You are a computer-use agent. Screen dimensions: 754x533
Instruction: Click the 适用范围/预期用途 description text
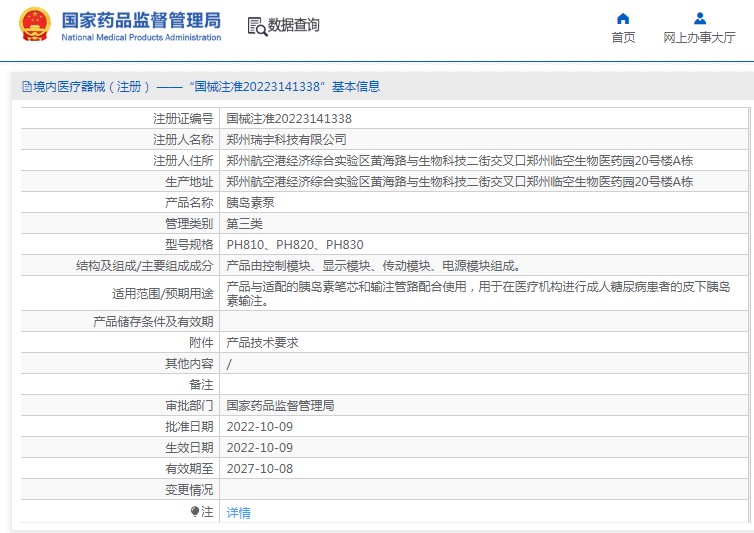(478, 293)
